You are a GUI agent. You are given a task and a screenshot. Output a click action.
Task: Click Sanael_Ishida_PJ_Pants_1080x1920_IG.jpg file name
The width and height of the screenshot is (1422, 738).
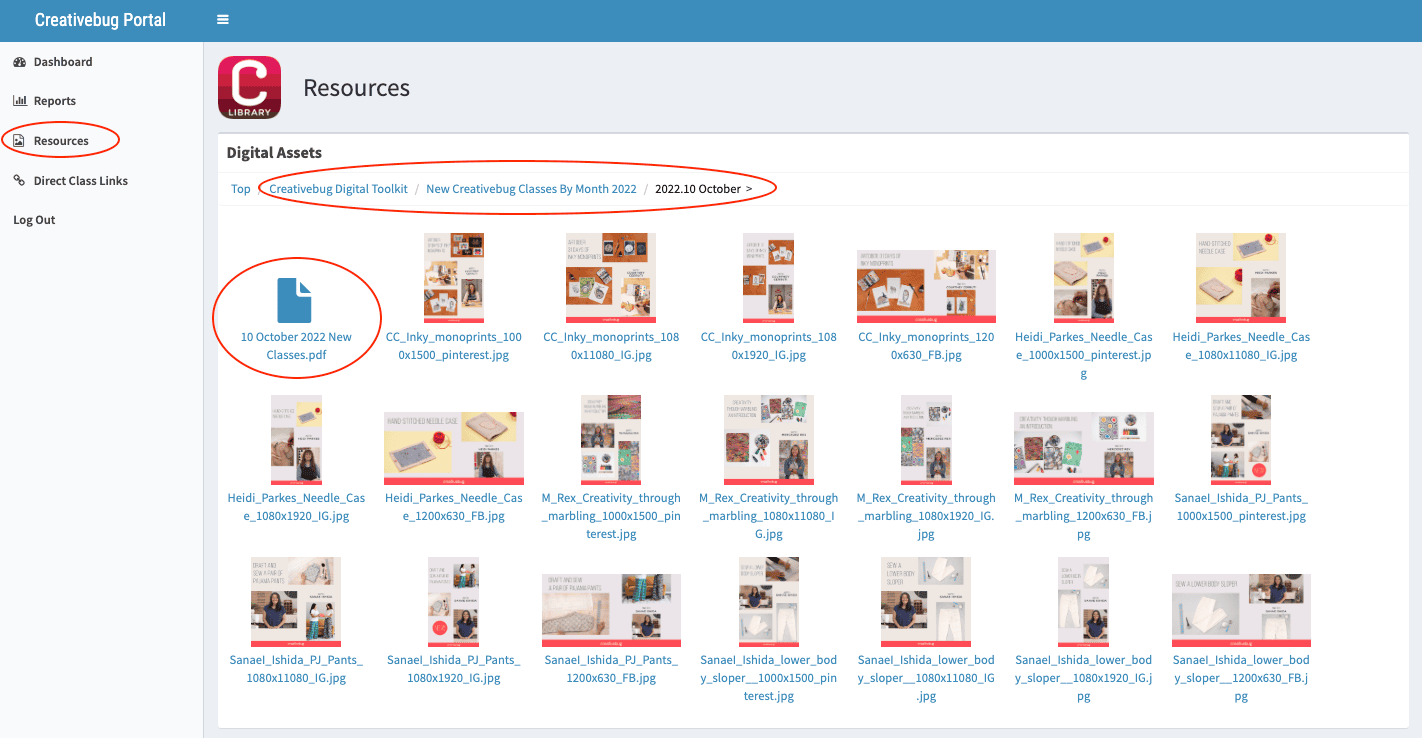(454, 669)
